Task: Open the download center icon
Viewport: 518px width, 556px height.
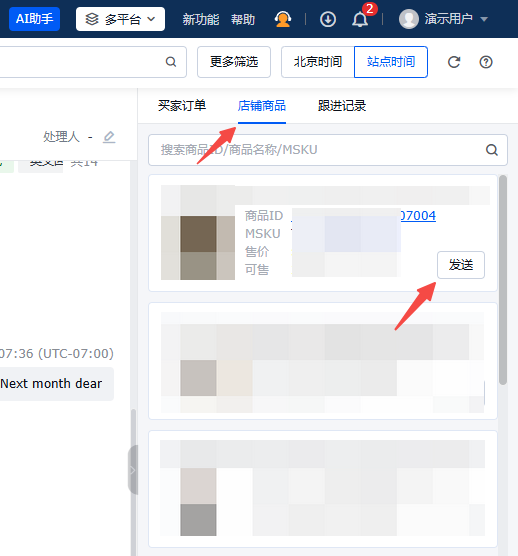Action: (x=328, y=19)
